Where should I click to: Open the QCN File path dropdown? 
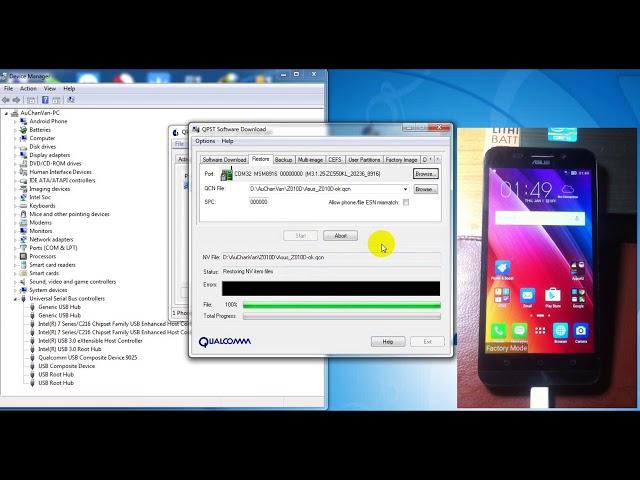tap(405, 189)
